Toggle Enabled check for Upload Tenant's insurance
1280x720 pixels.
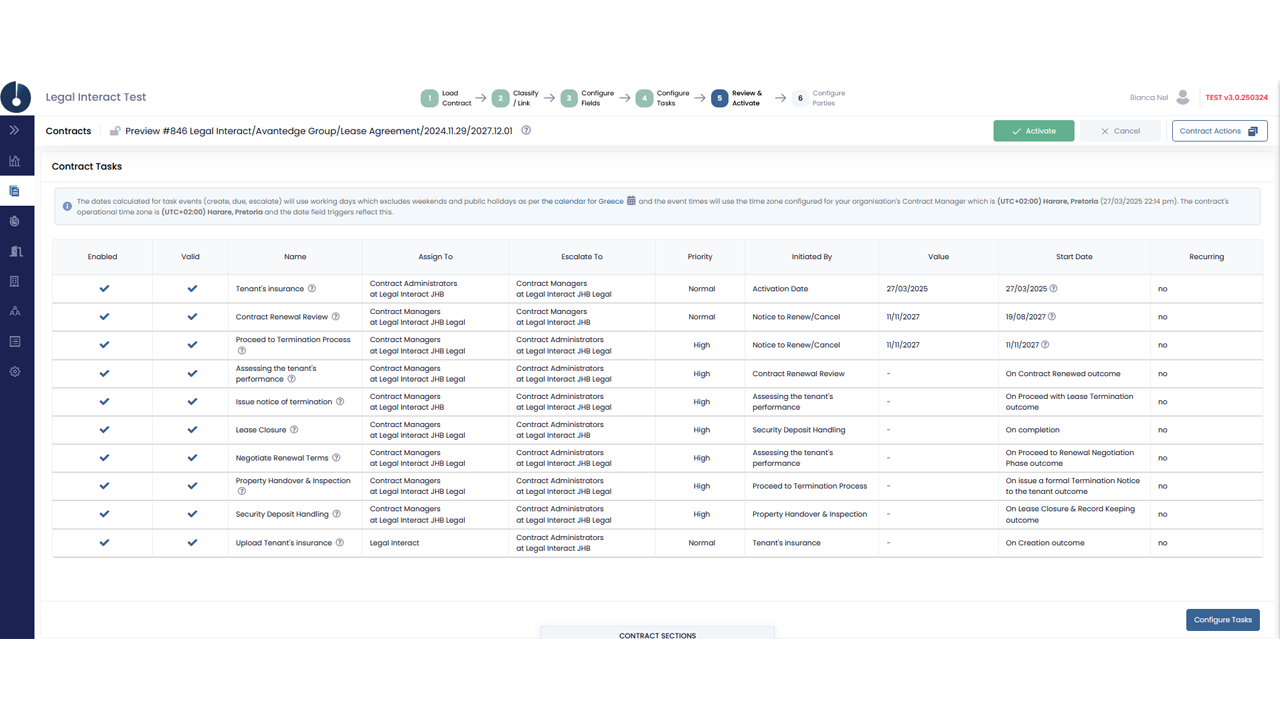[104, 543]
